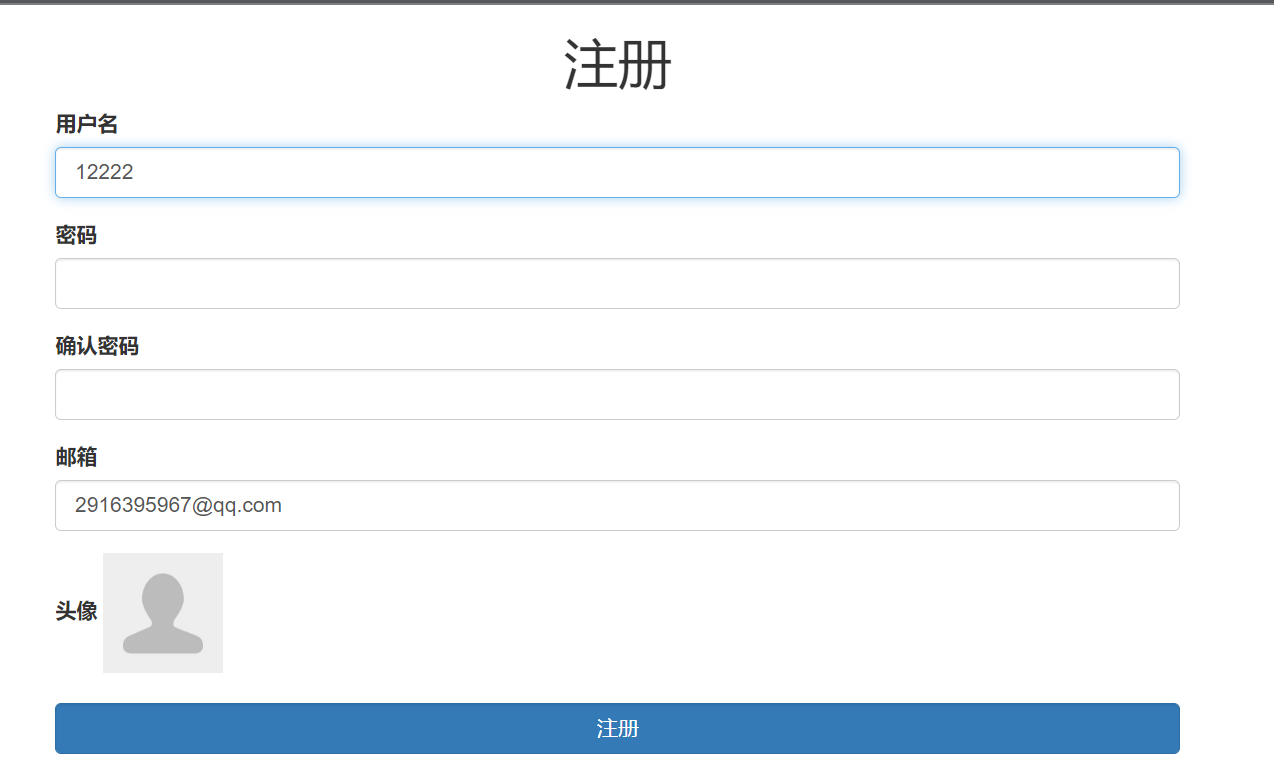
Task: Click 注册 to complete registration
Action: [x=617, y=728]
